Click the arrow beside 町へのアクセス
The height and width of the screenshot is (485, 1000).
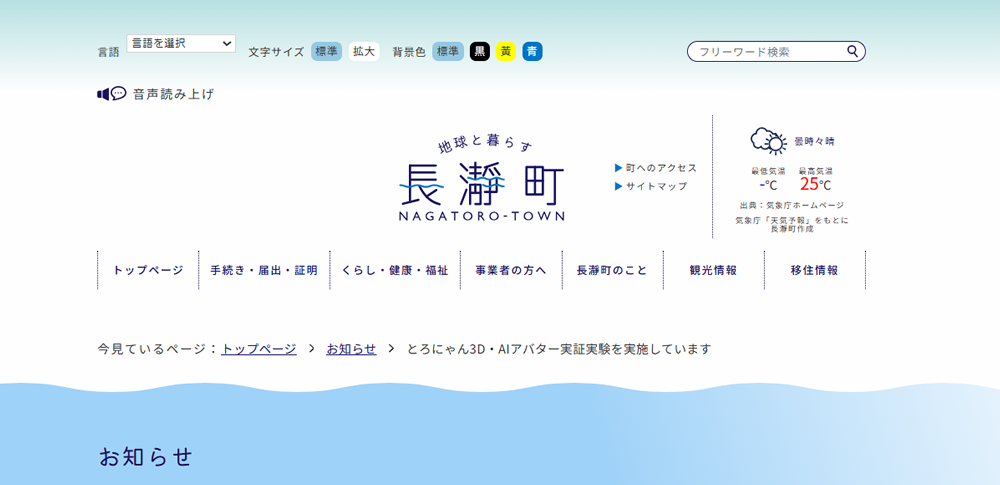[618, 168]
